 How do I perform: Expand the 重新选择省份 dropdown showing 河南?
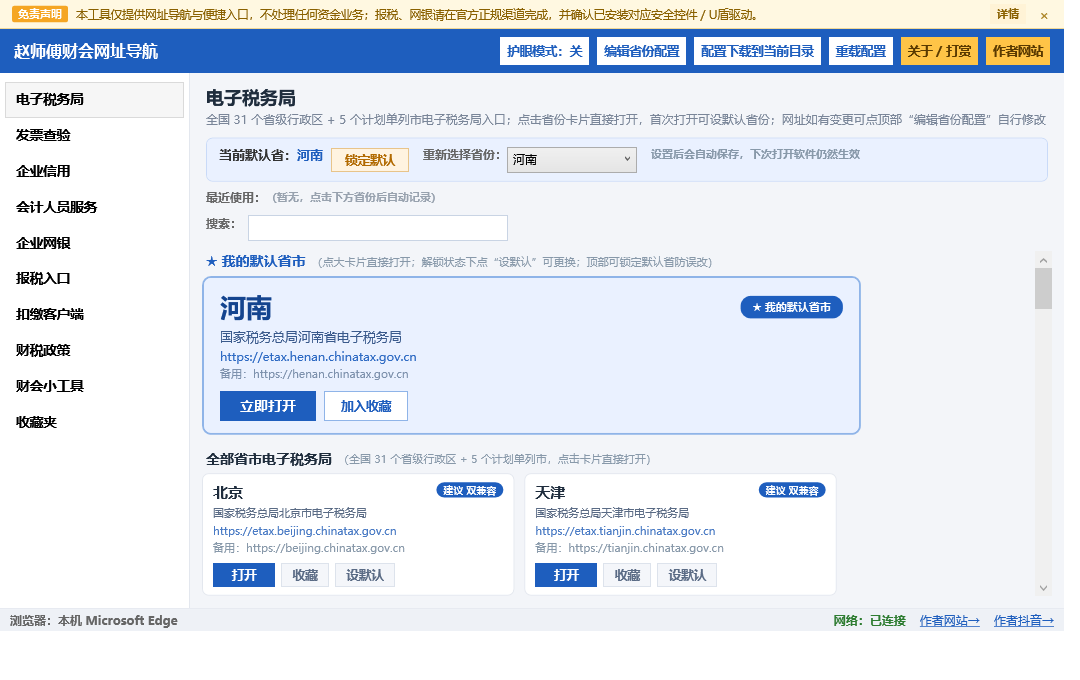(572, 160)
